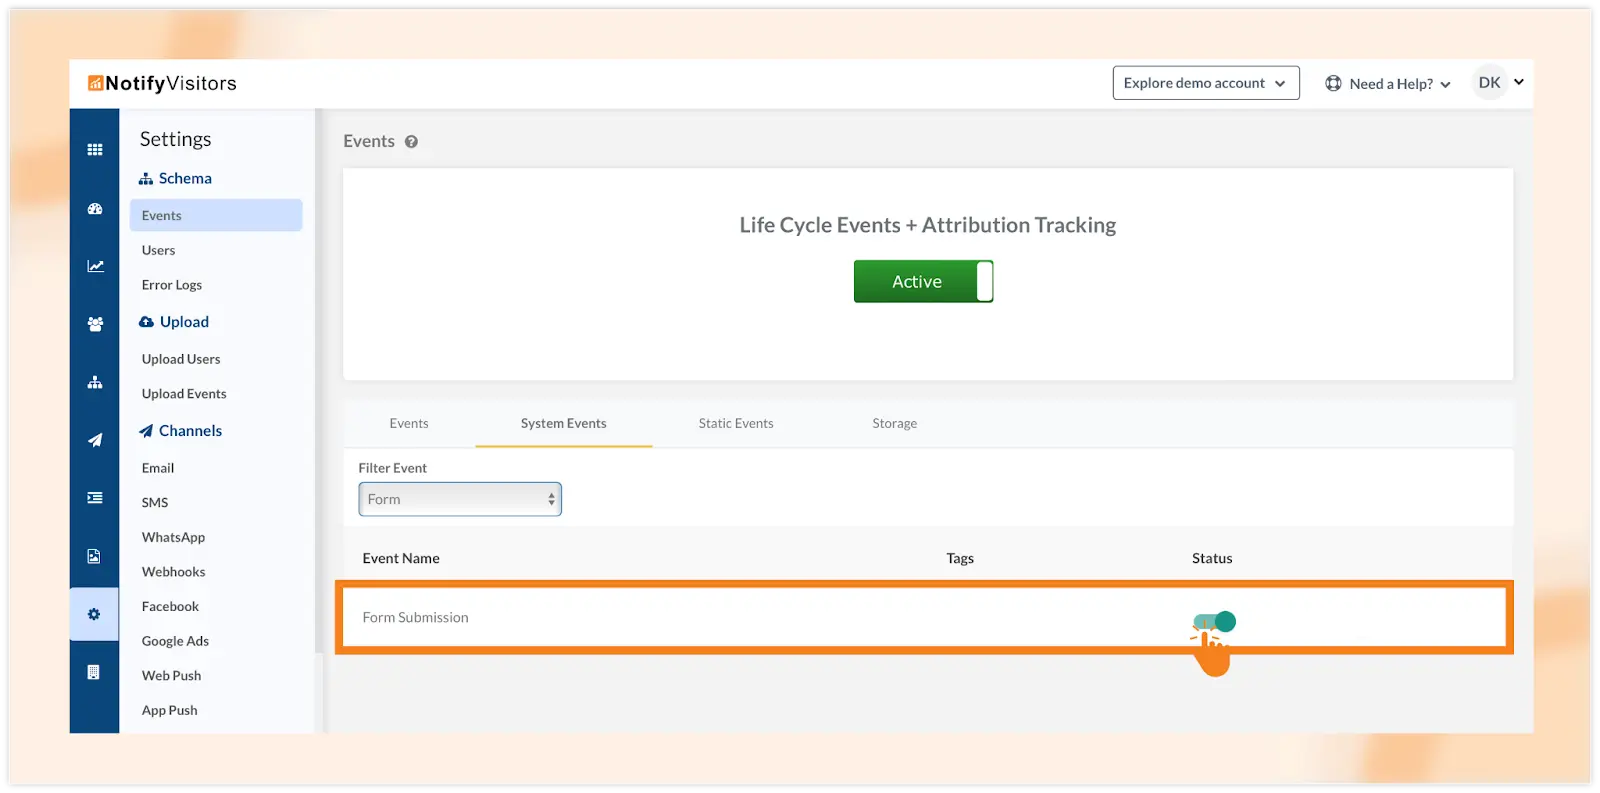Open the DK user profile menu
Viewport: 1600px width, 793px height.
tap(1500, 83)
